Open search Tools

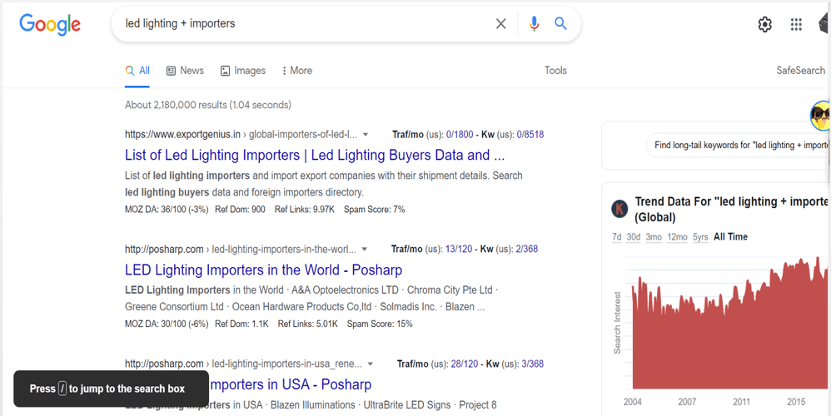(x=556, y=71)
